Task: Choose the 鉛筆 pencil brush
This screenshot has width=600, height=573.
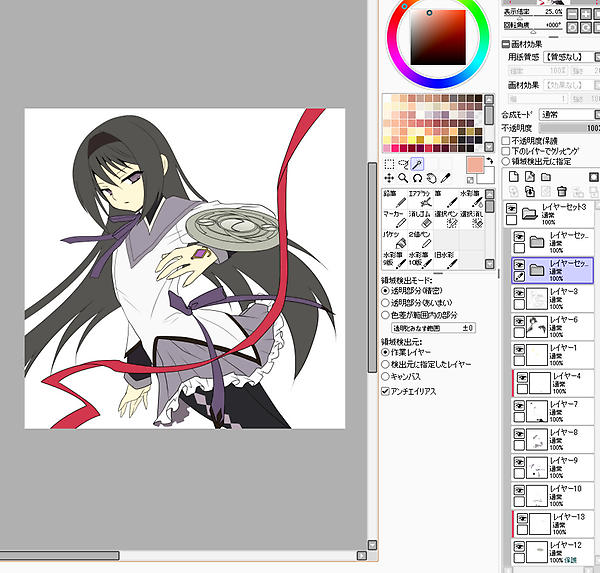Action: [x=395, y=199]
